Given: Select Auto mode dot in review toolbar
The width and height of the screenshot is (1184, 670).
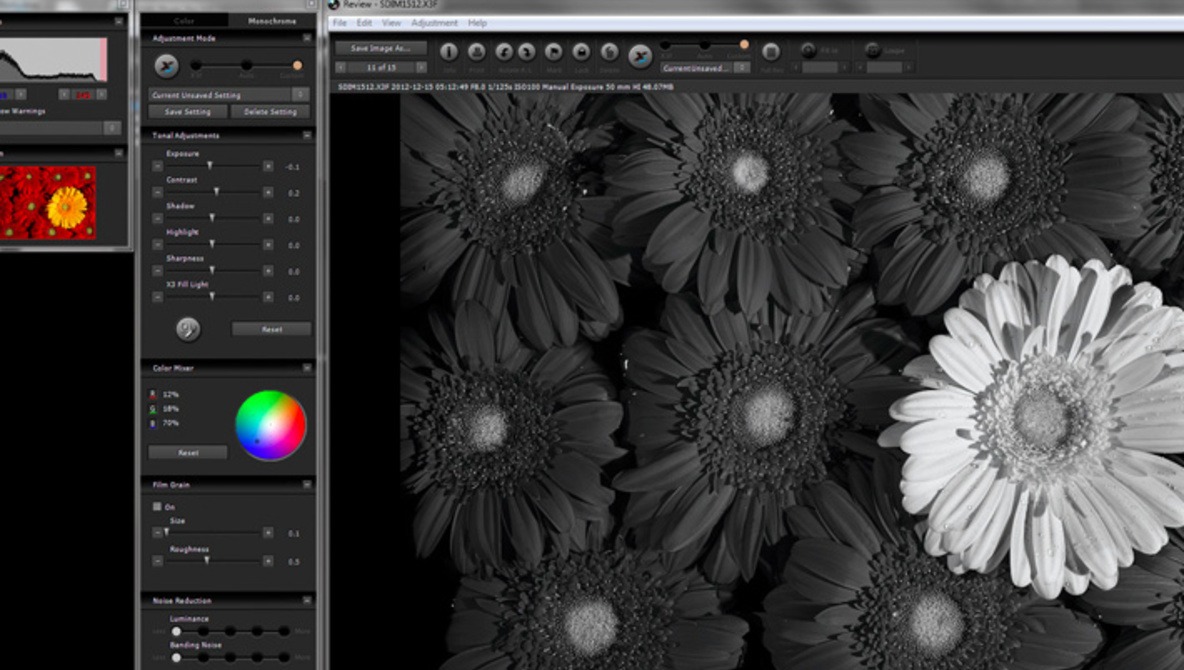Looking at the screenshot, I should (x=705, y=45).
